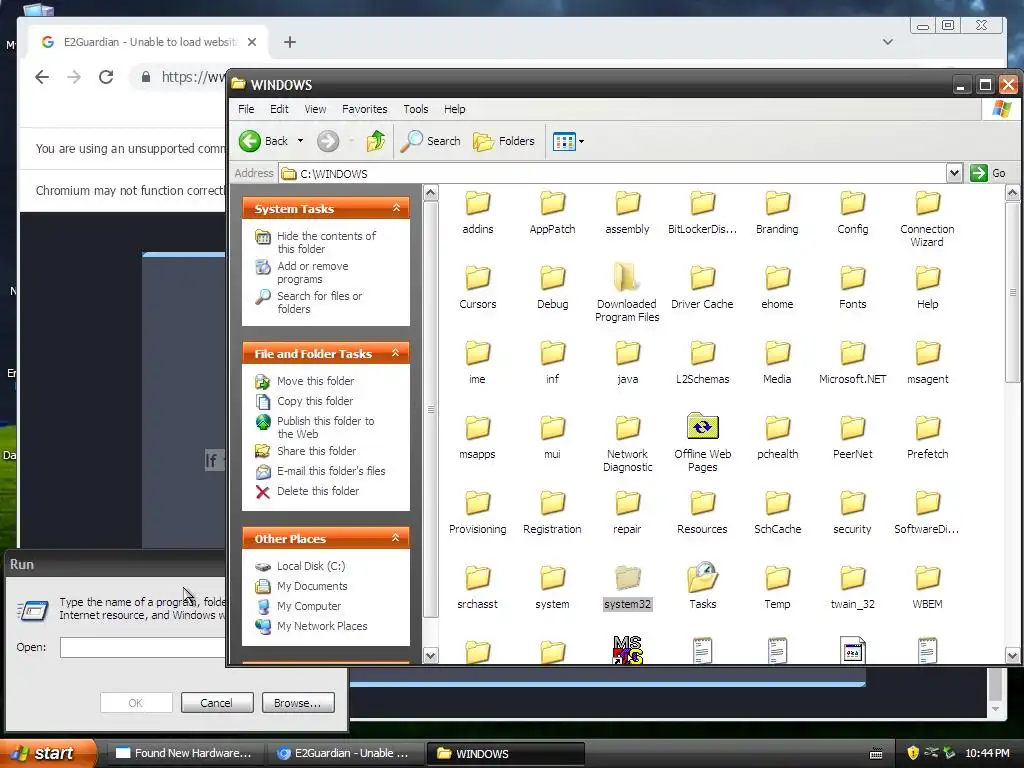Select the WBEM folder icon

[x=927, y=578]
